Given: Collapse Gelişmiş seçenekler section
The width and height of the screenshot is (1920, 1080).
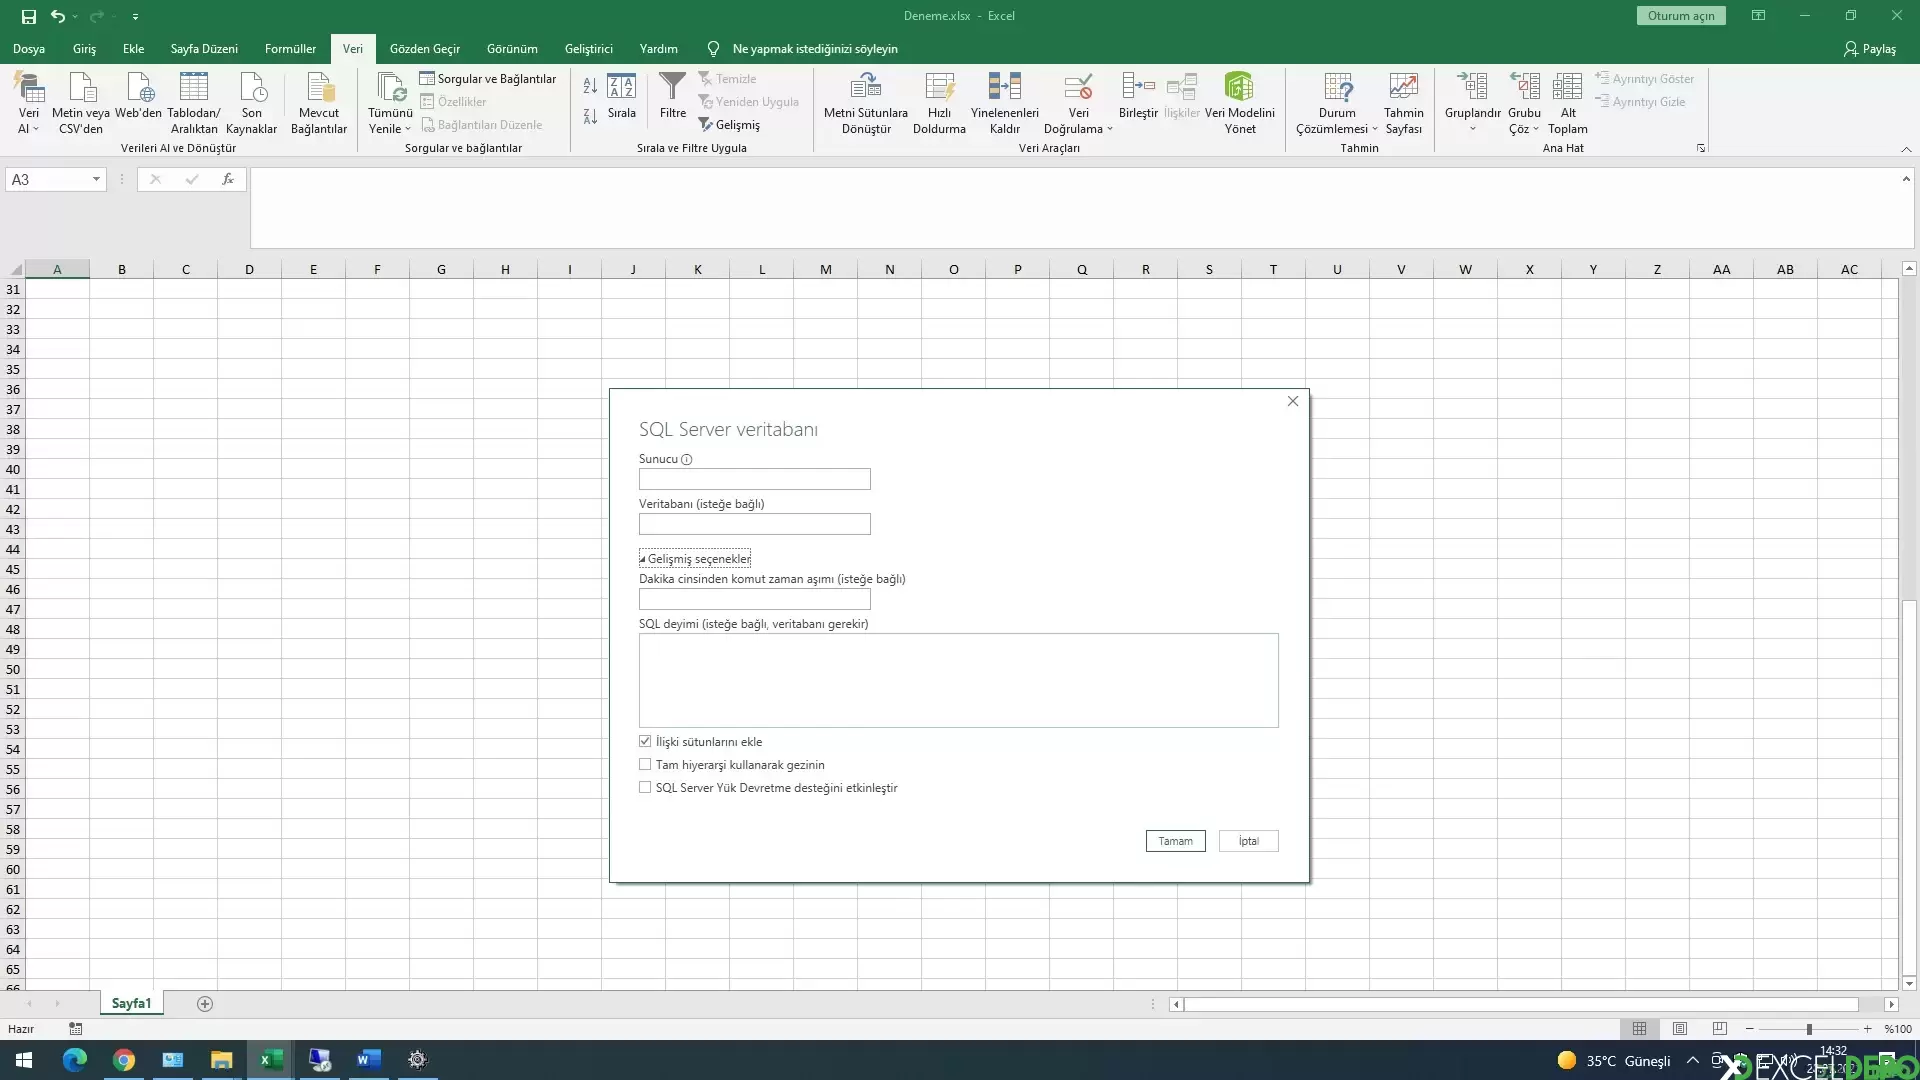Looking at the screenshot, I should (x=695, y=559).
